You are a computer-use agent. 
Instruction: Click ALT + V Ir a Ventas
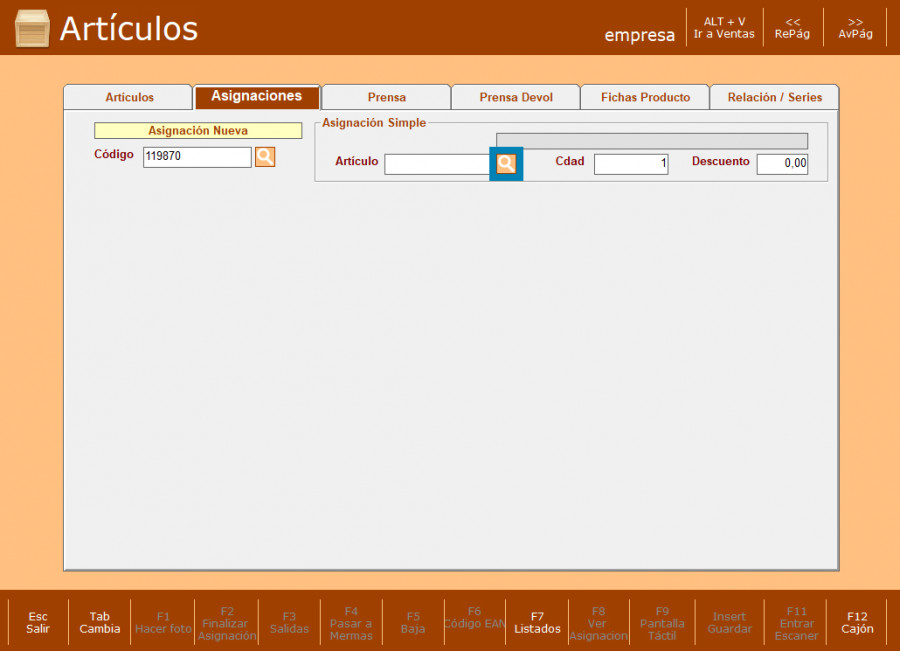coord(724,28)
